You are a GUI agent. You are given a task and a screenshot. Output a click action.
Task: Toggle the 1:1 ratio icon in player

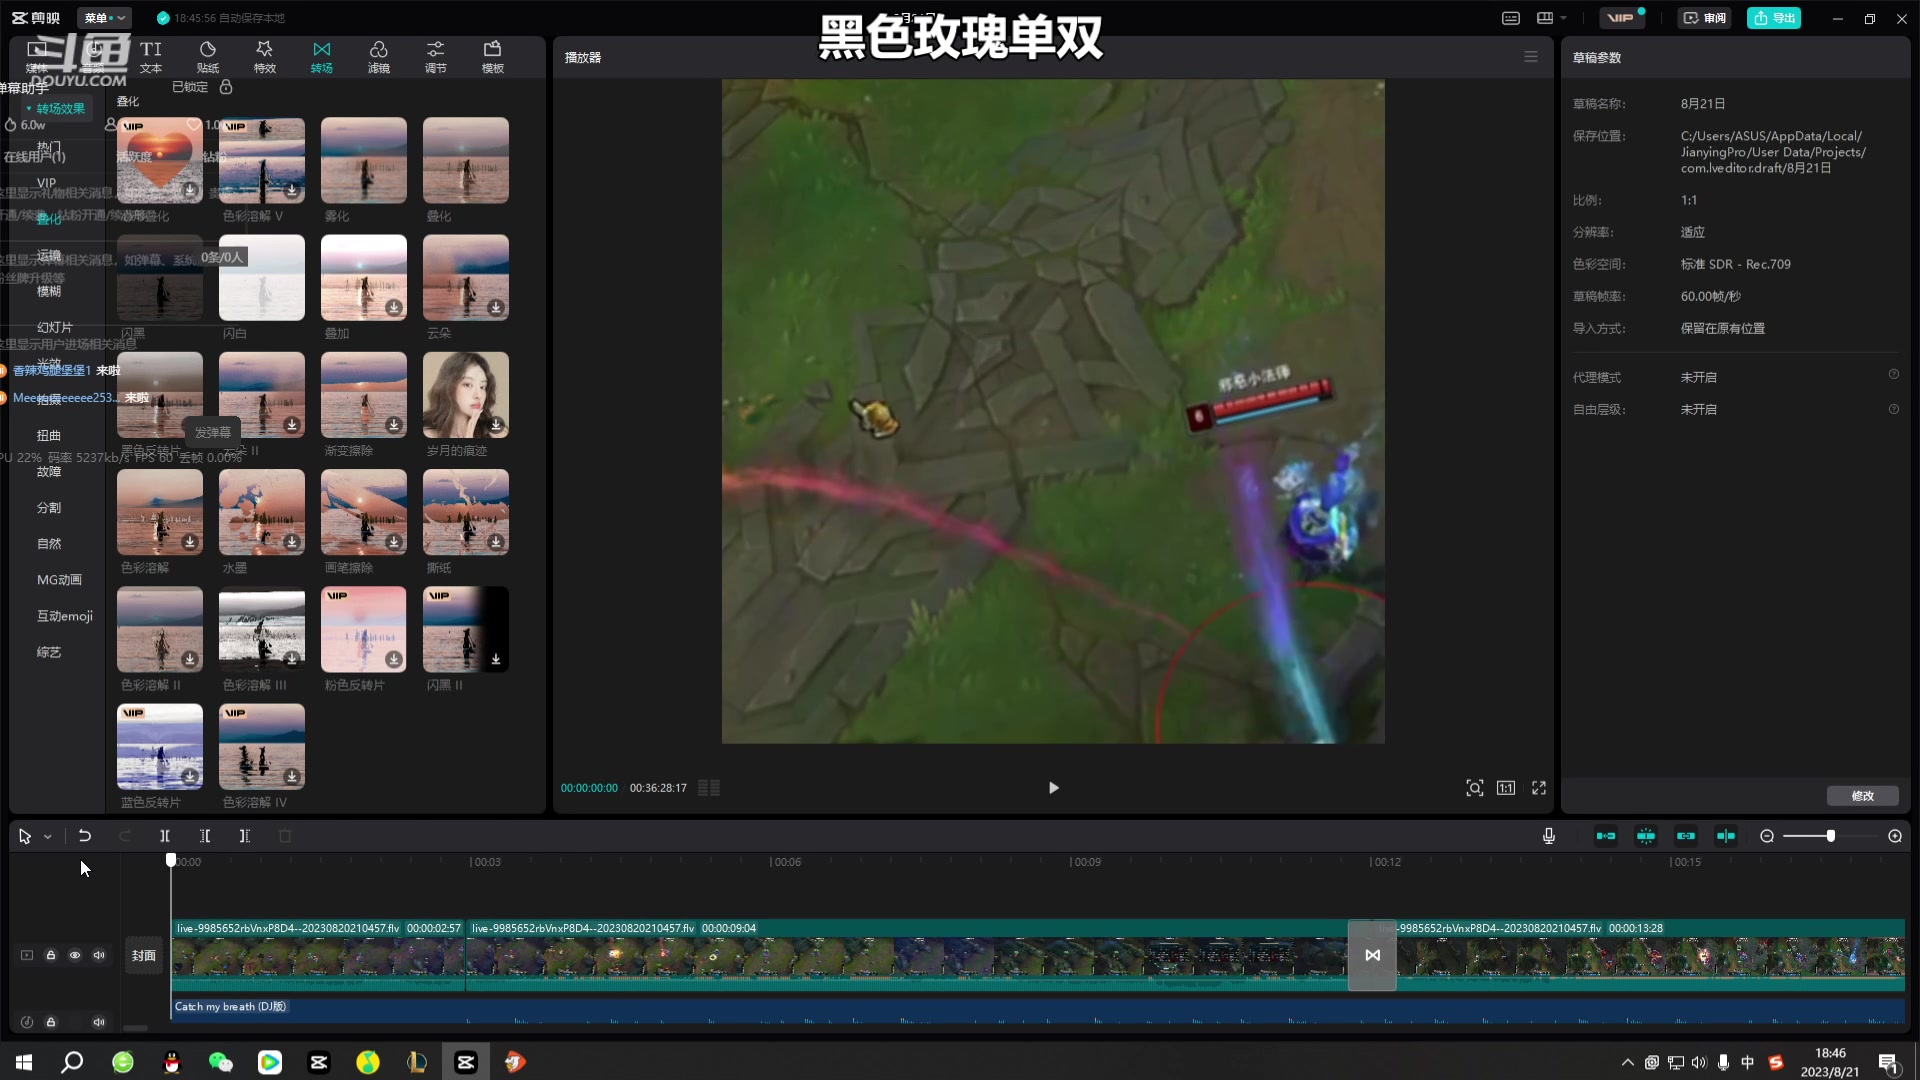click(1506, 788)
